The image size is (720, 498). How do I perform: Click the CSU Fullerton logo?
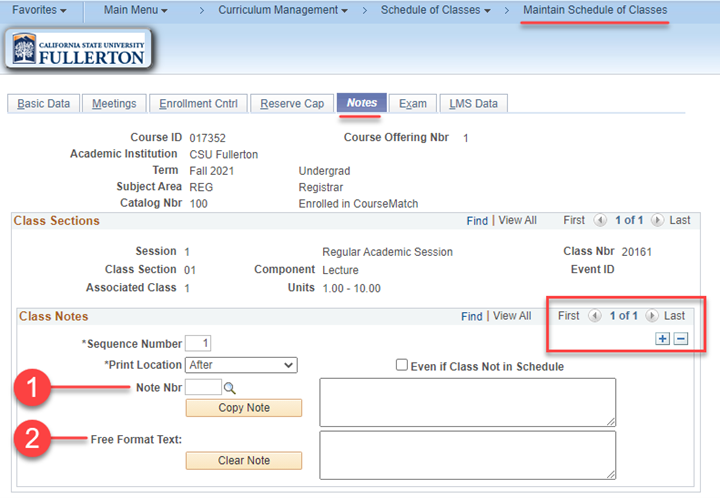79,50
